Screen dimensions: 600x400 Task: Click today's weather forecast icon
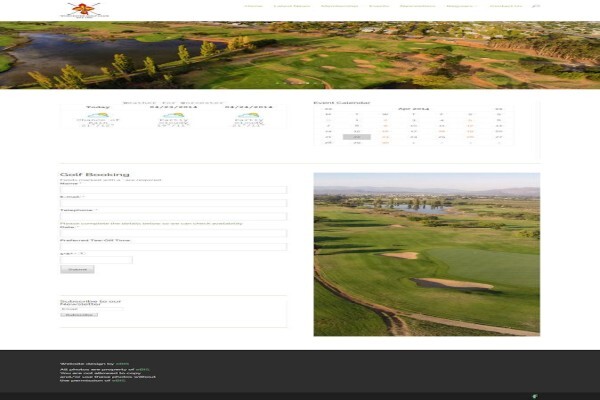[x=98, y=116]
